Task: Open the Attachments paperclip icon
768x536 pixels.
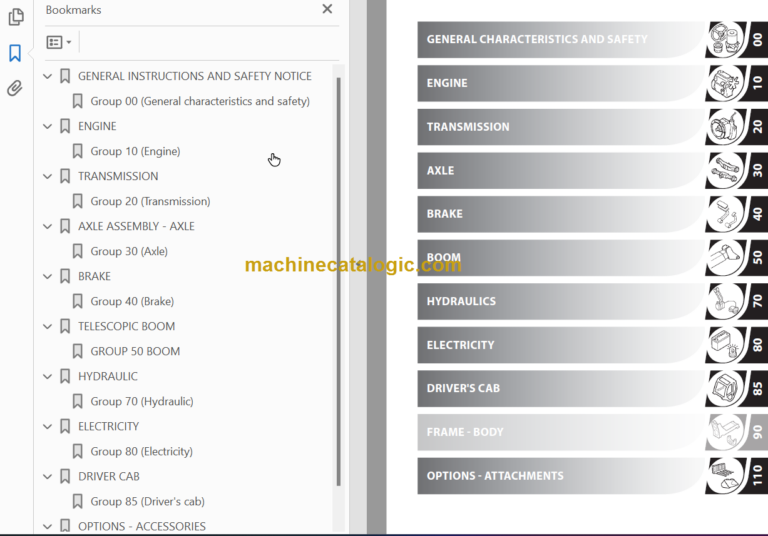Action: tap(15, 88)
